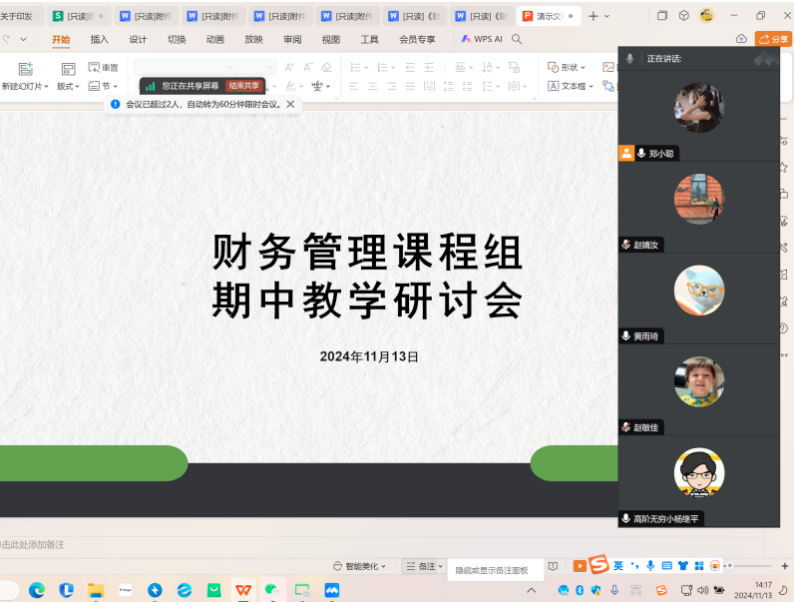
Task: Switch to the 插入 ribbon tab
Action: 99,39
